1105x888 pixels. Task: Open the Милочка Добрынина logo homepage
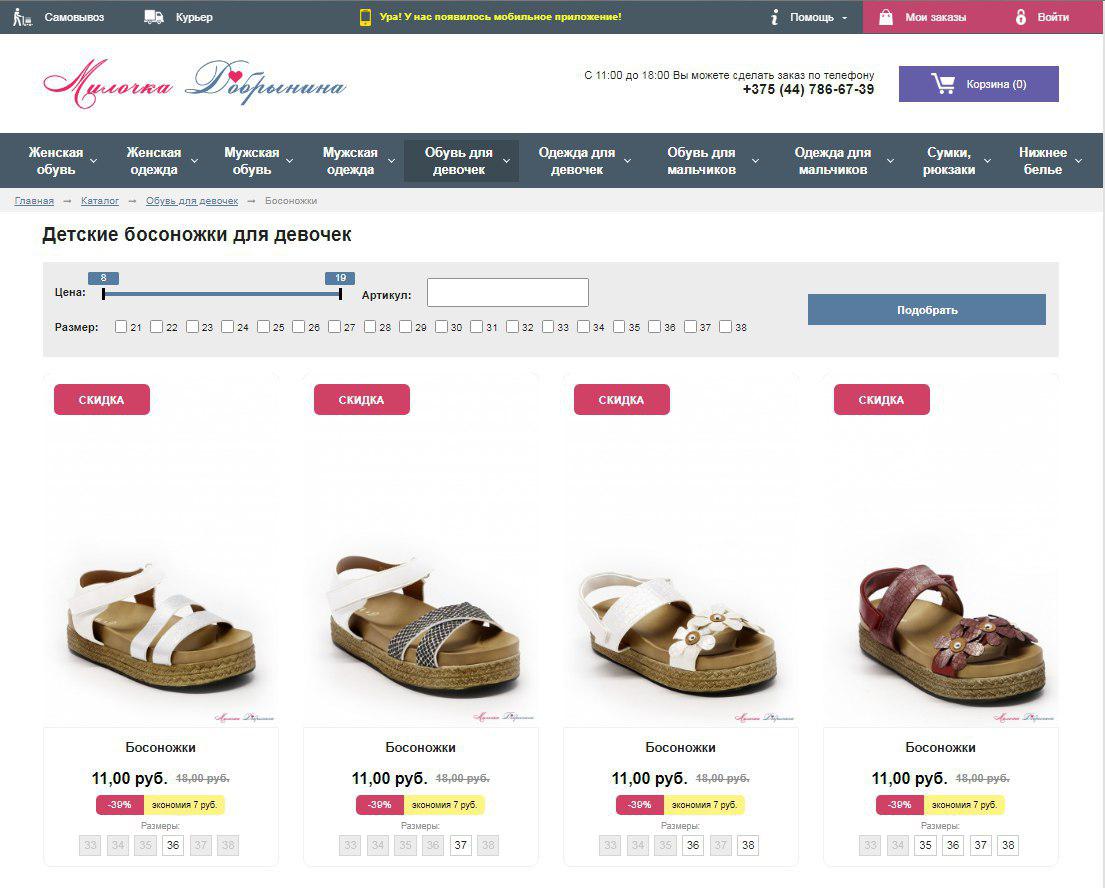(195, 83)
